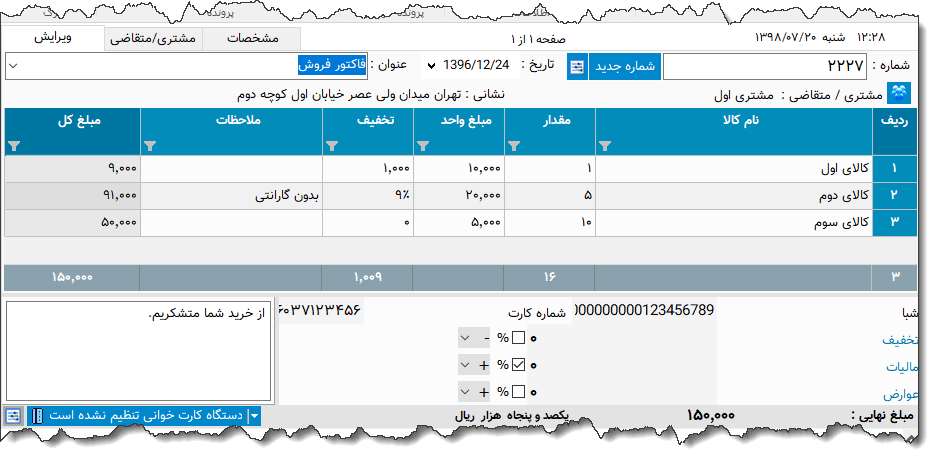
Task: Open the filter on the مبلغ واحد column
Action: 423,145
